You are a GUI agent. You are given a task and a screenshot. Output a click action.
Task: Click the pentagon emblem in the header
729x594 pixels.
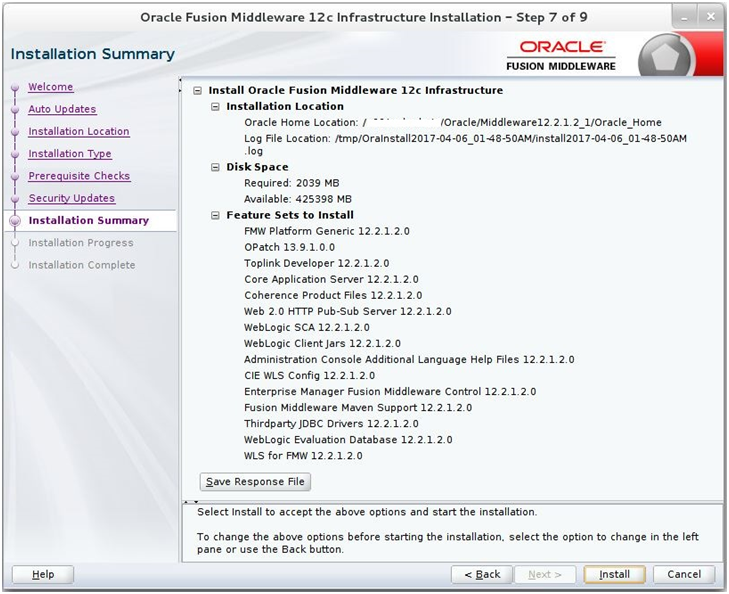click(x=665, y=58)
